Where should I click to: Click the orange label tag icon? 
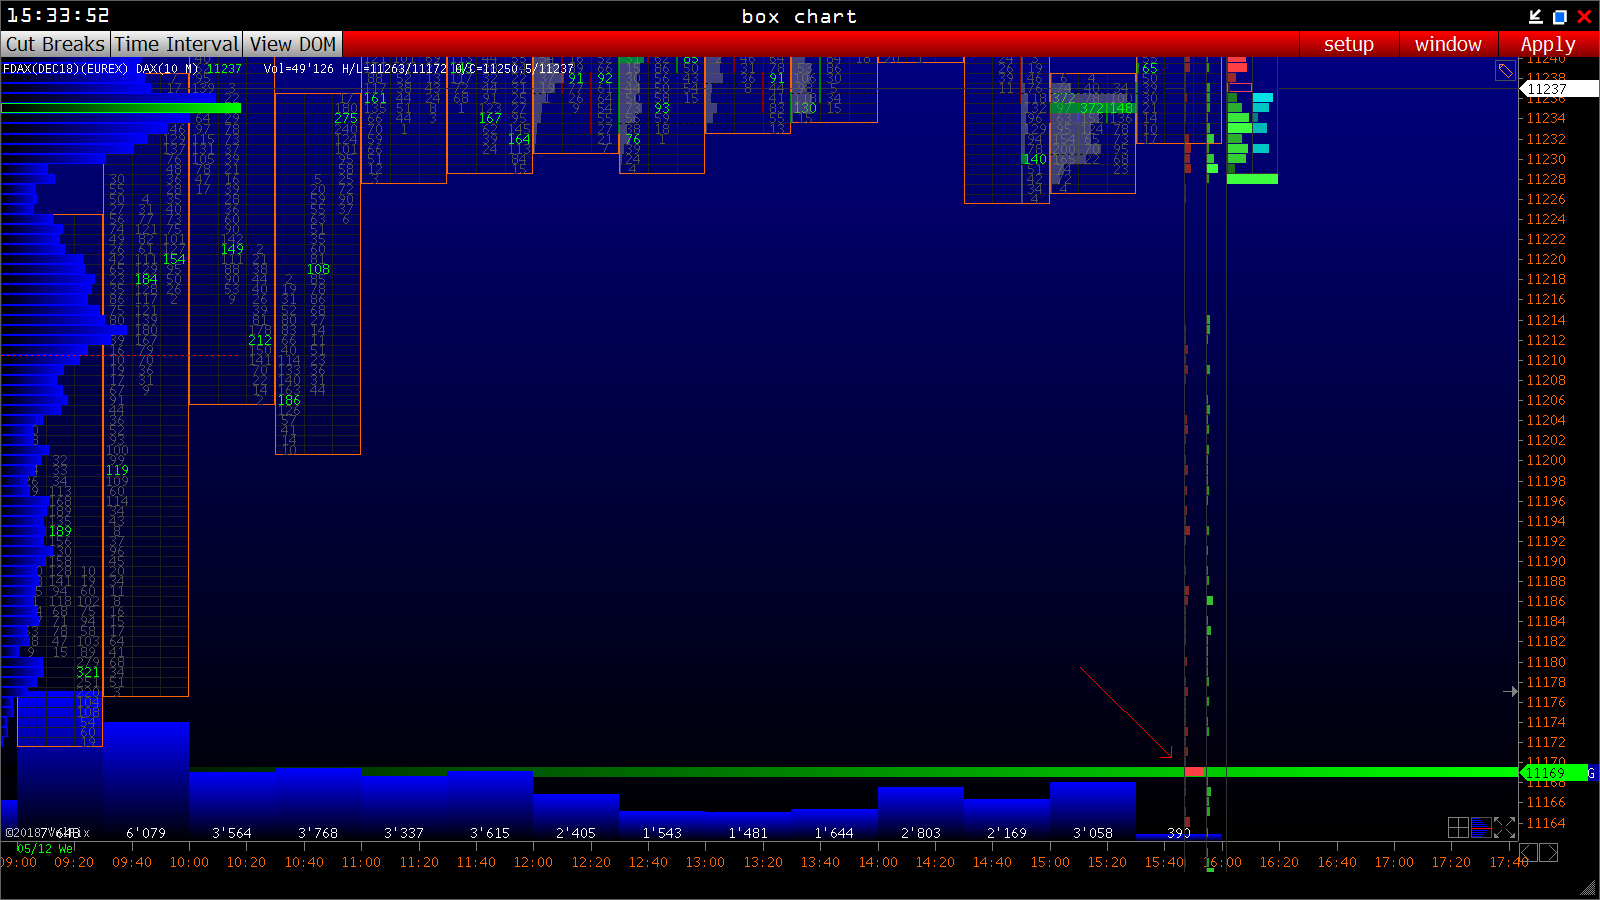click(1505, 70)
